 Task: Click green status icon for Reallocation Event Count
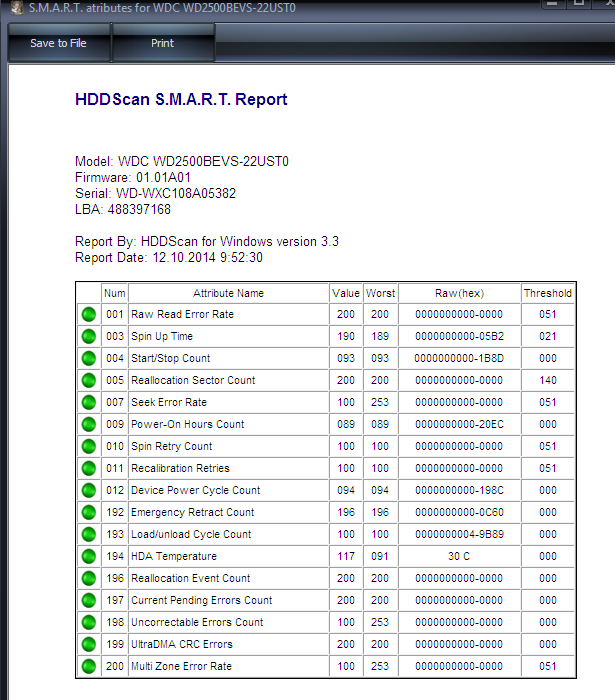pyautogui.click(x=89, y=578)
